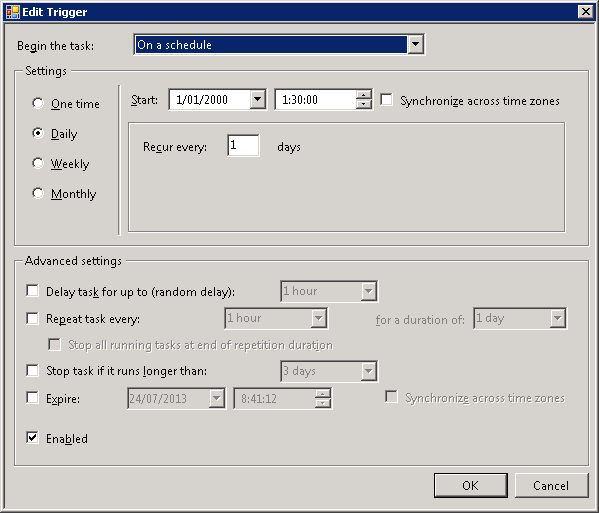
Task: Click the Recur every days input box
Action: 243,145
